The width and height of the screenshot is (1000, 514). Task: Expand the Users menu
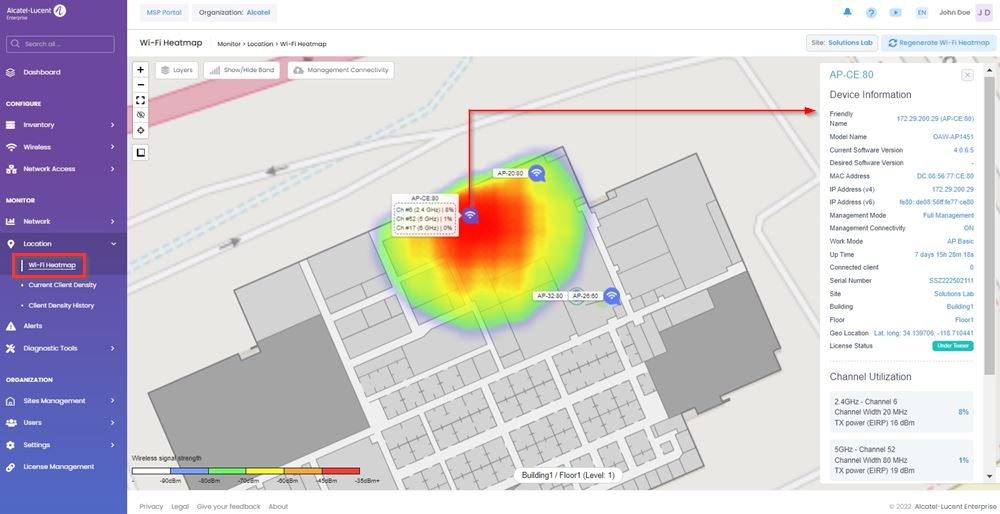[x=61, y=423]
